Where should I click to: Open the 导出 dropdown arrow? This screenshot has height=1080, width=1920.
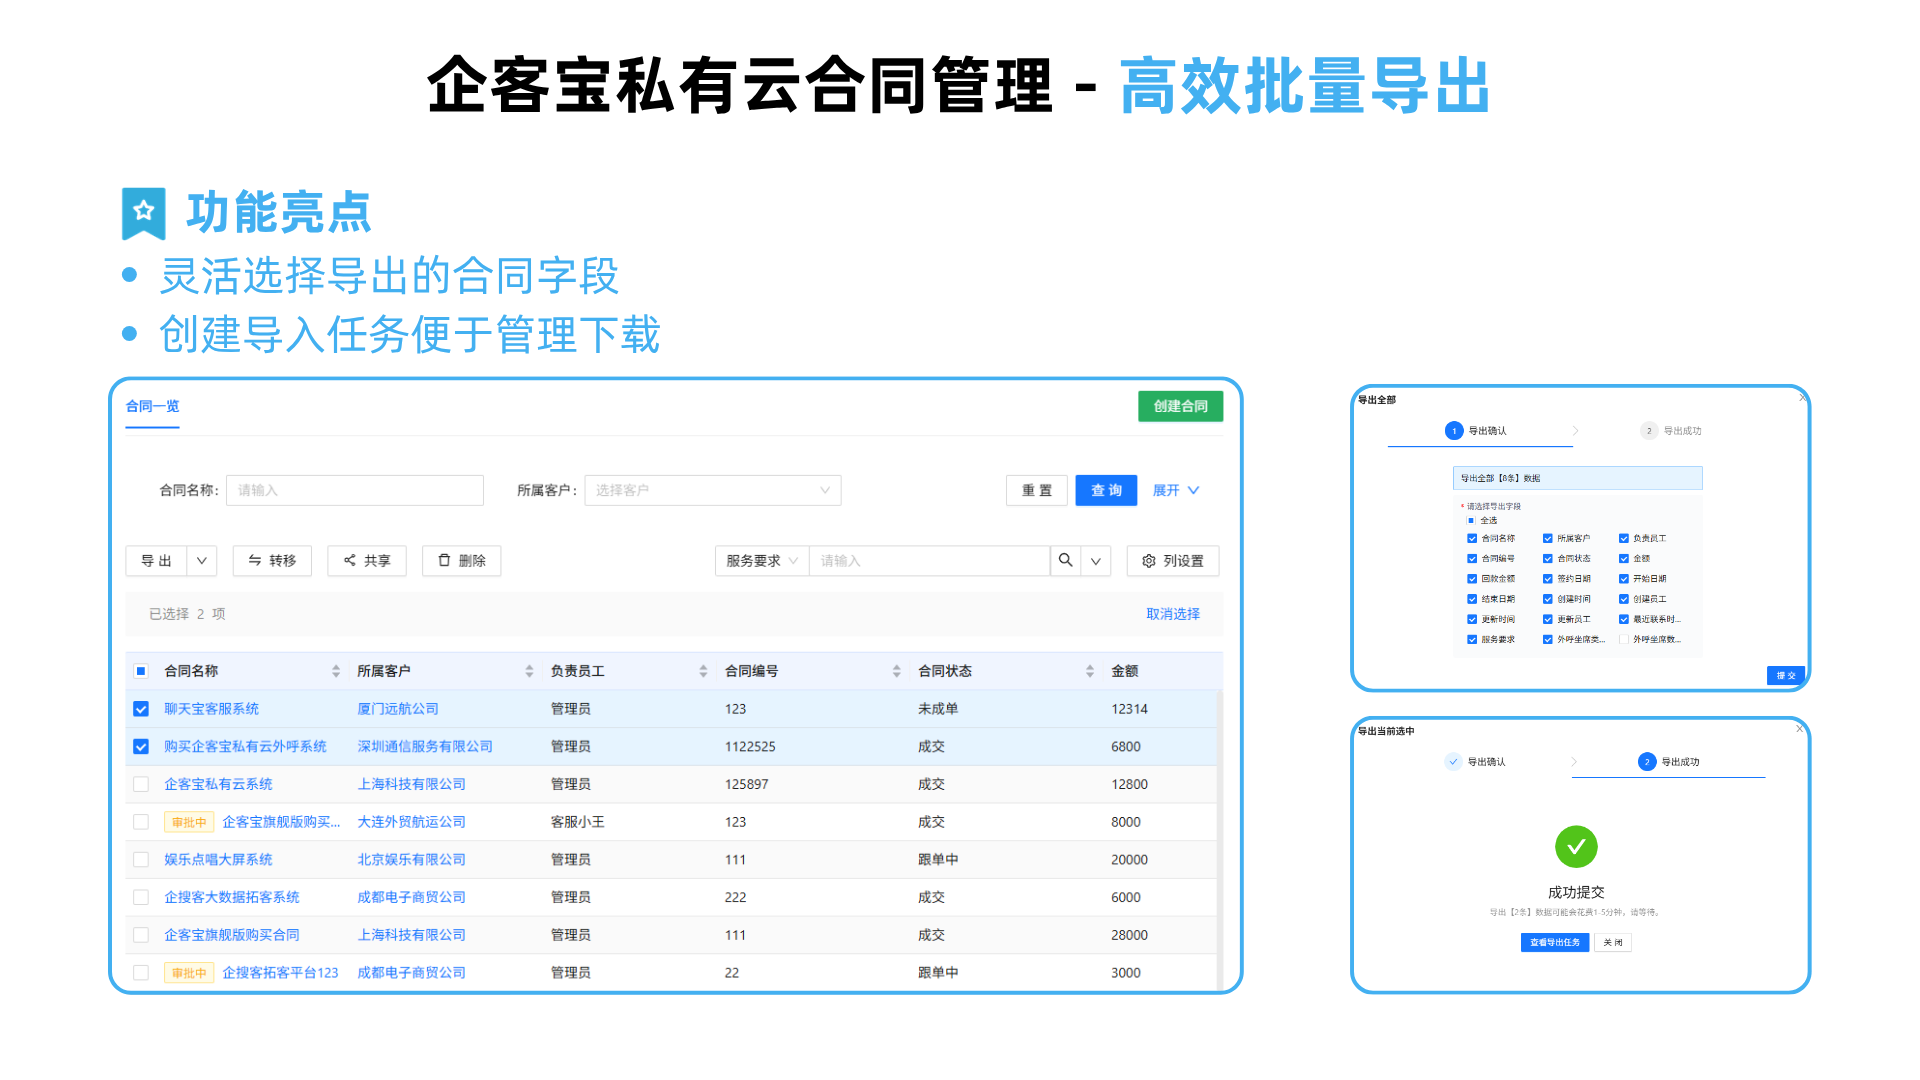coord(202,561)
